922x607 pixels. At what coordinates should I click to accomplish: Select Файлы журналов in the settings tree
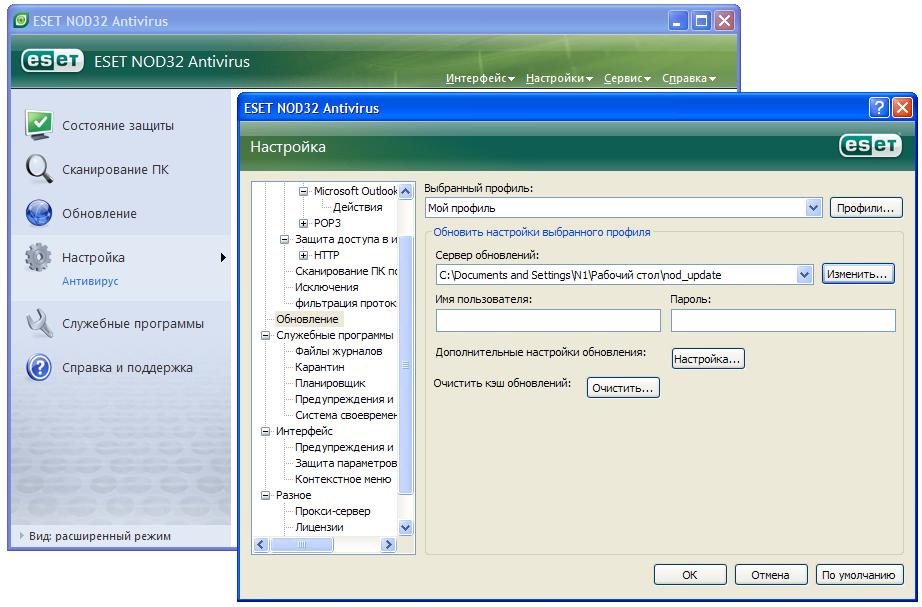[338, 351]
